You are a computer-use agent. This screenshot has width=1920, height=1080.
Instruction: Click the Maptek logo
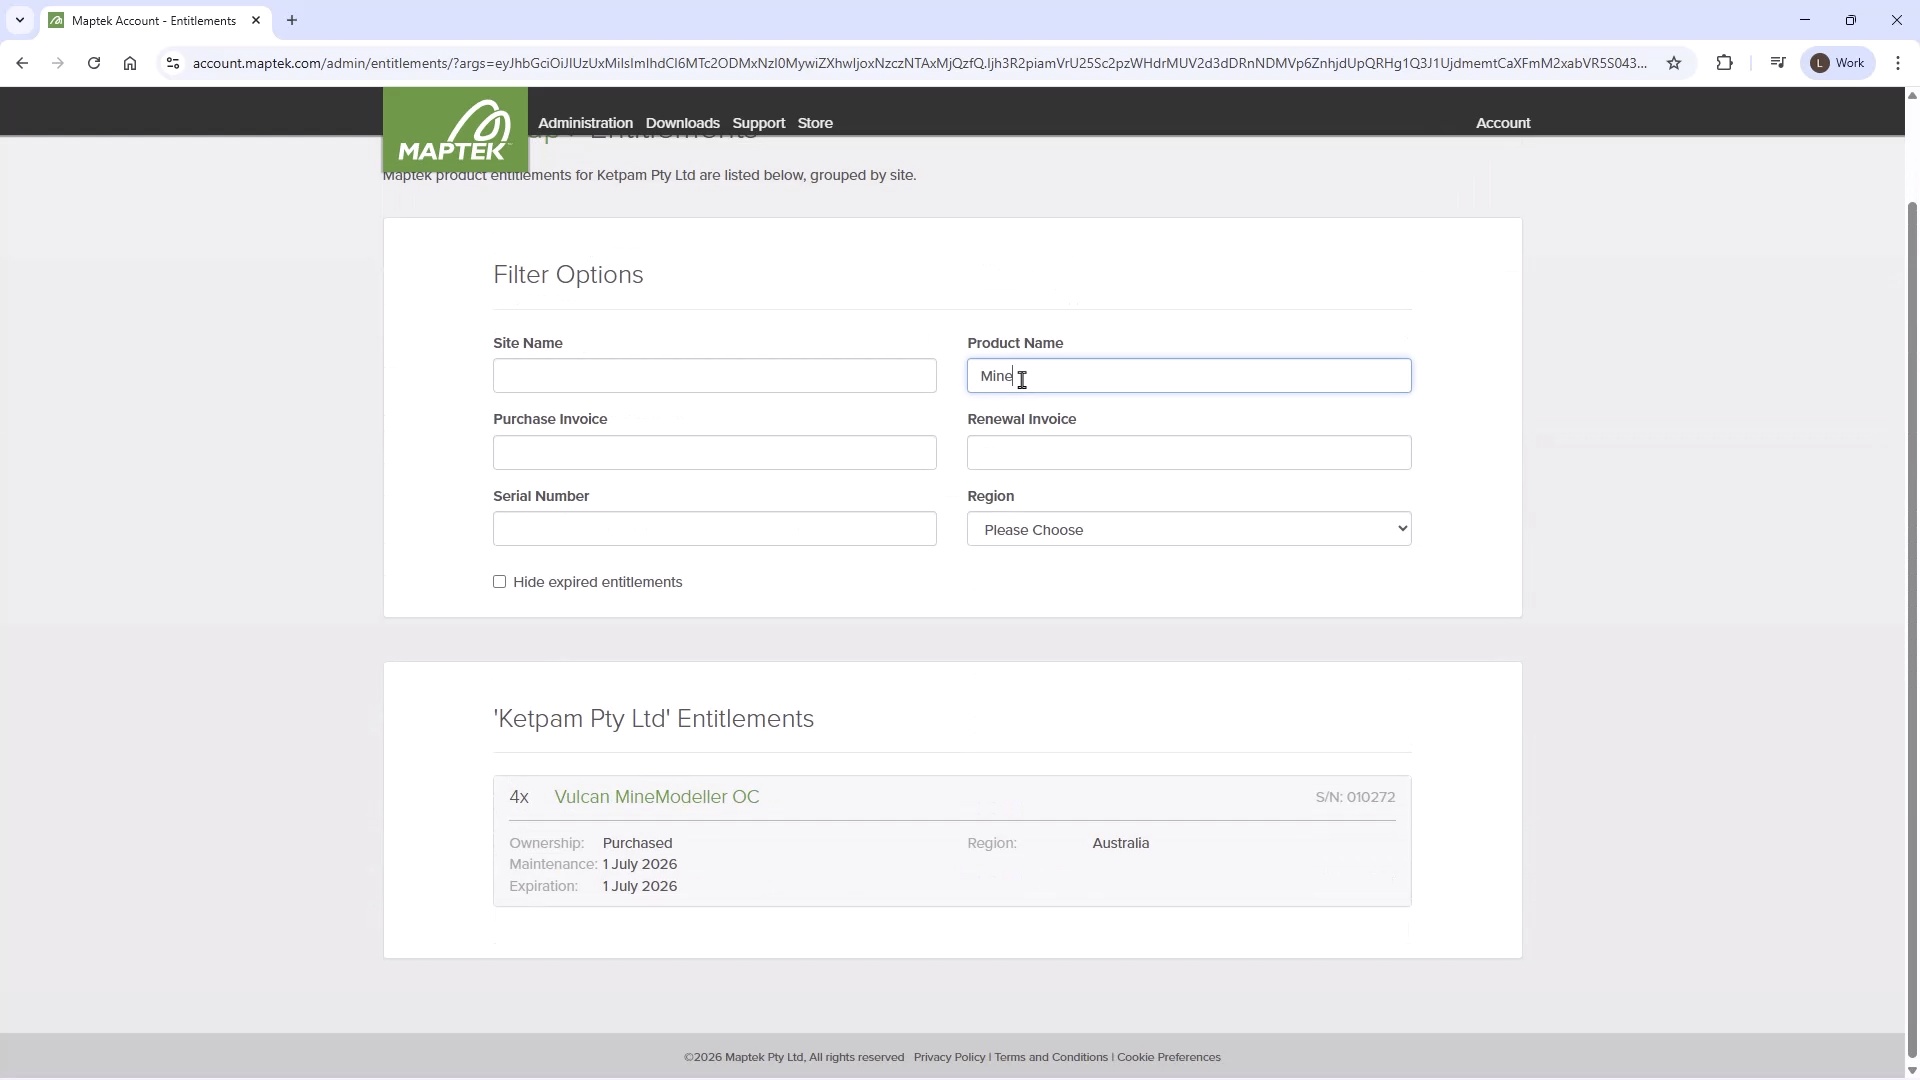click(x=455, y=131)
